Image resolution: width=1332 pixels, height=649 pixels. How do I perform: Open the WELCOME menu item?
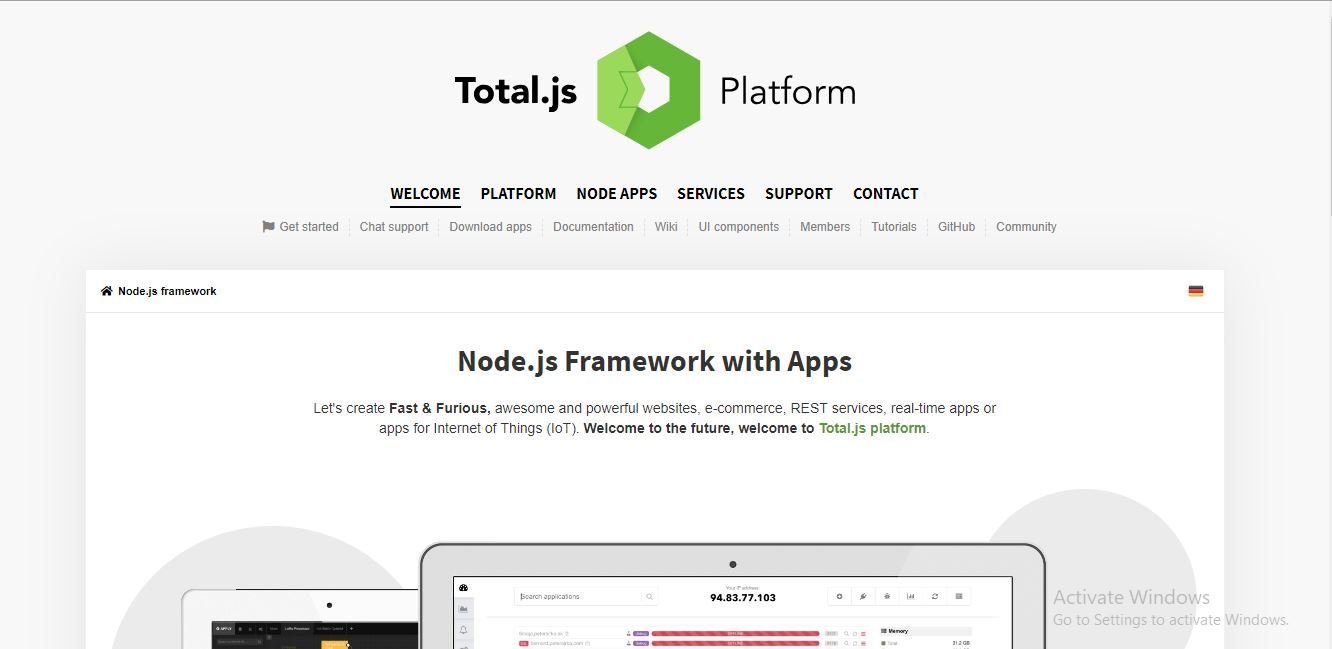[425, 194]
